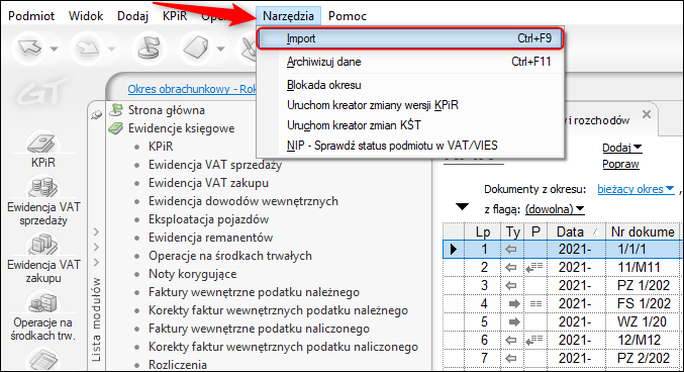Open the forward arrow history dropdown

112,48
